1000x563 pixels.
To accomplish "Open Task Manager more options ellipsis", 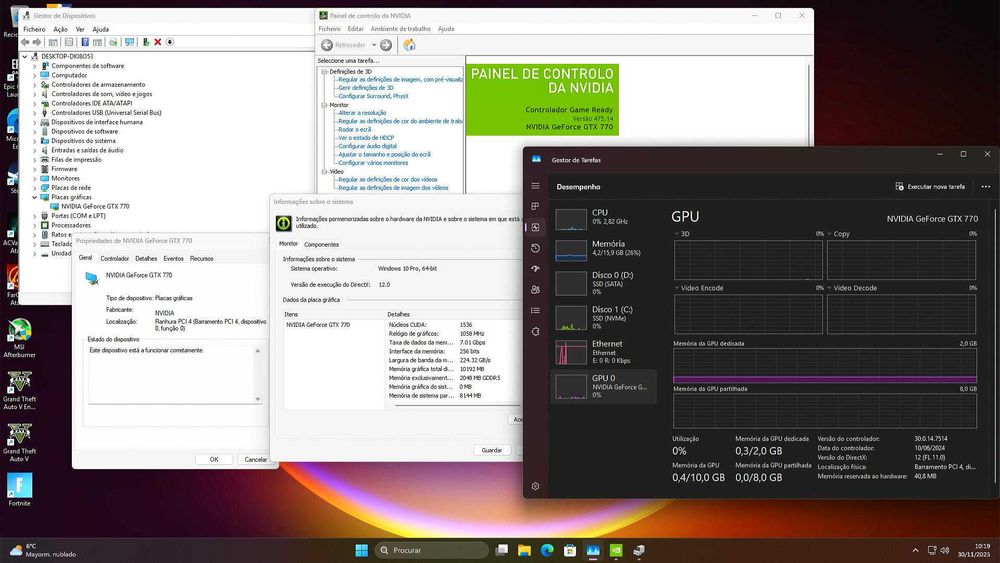I will 986,187.
